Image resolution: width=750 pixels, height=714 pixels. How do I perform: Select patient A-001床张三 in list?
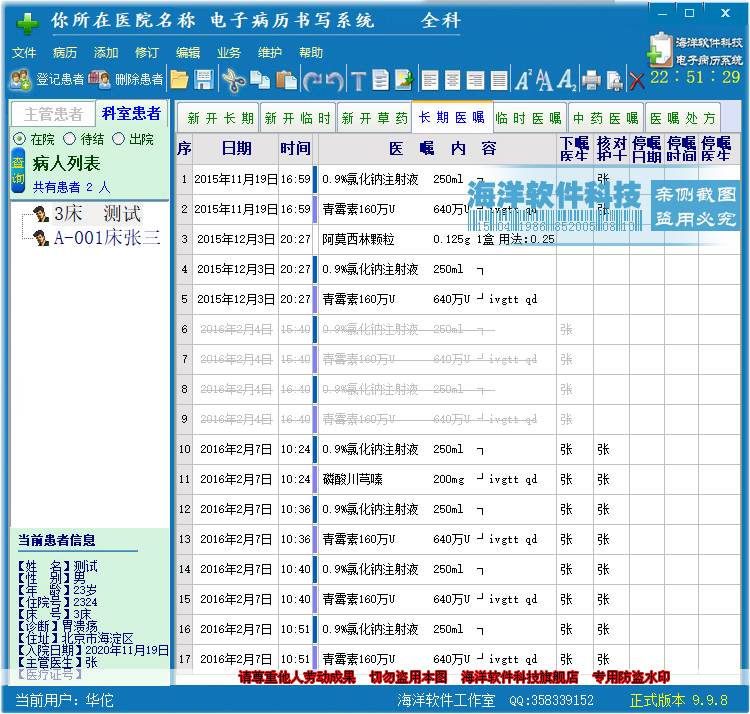pos(107,237)
